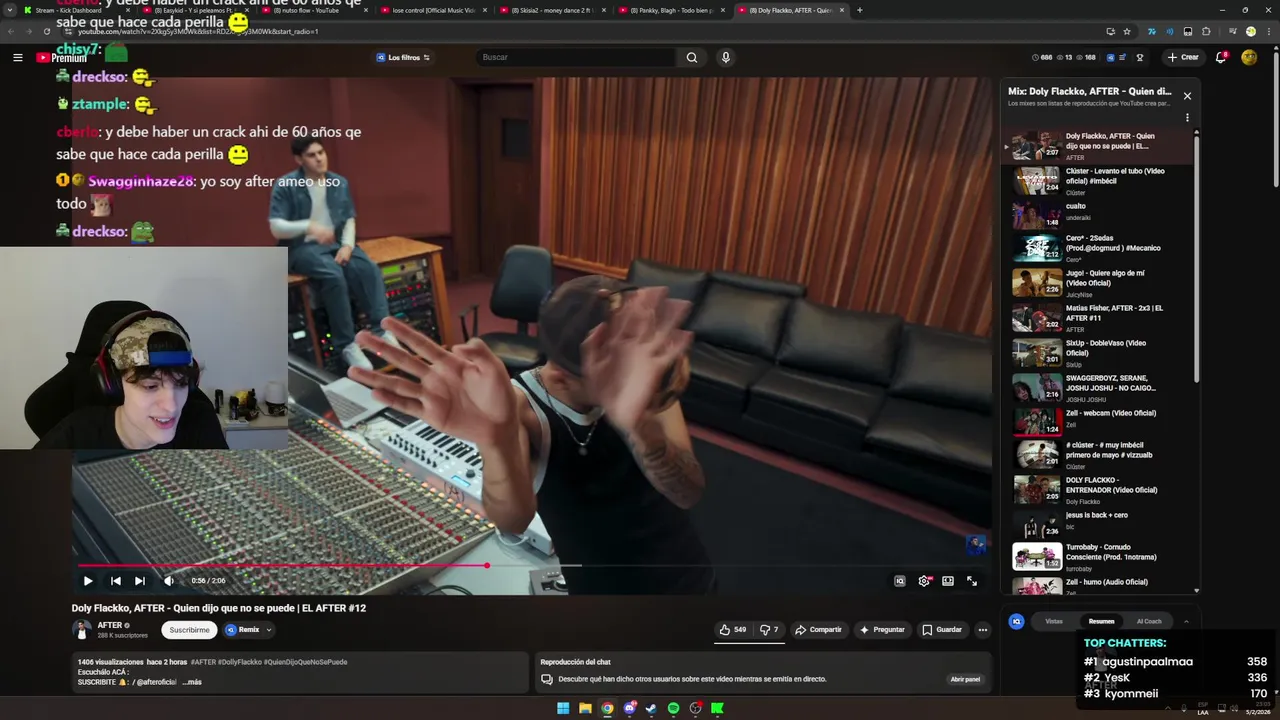Enter fullscreen on the video player

coord(971,580)
